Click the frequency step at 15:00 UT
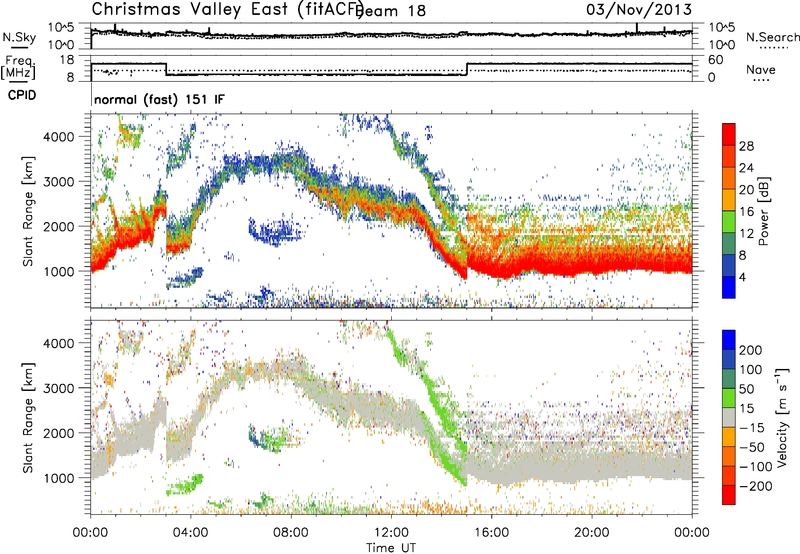Screen dimensions: 800x554 pos(467,69)
